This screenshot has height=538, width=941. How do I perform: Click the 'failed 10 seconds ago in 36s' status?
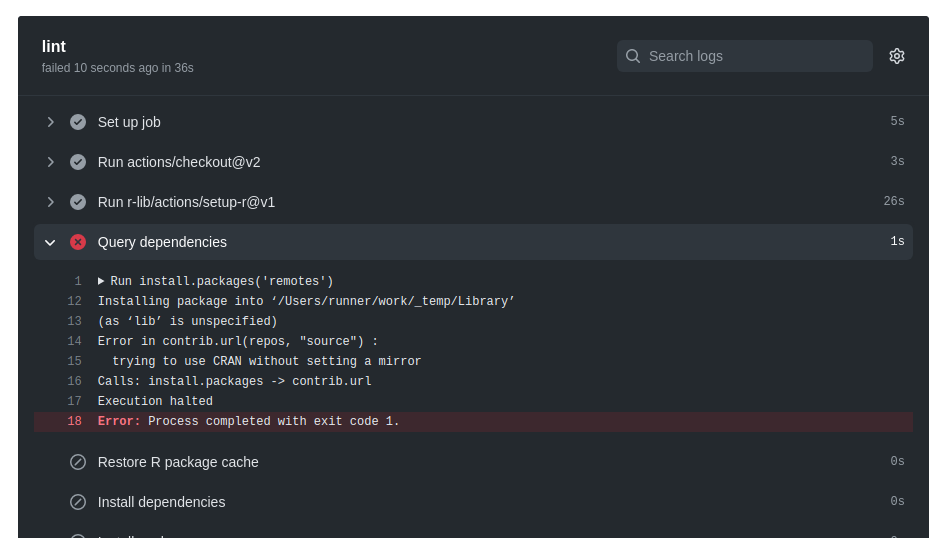tap(118, 68)
